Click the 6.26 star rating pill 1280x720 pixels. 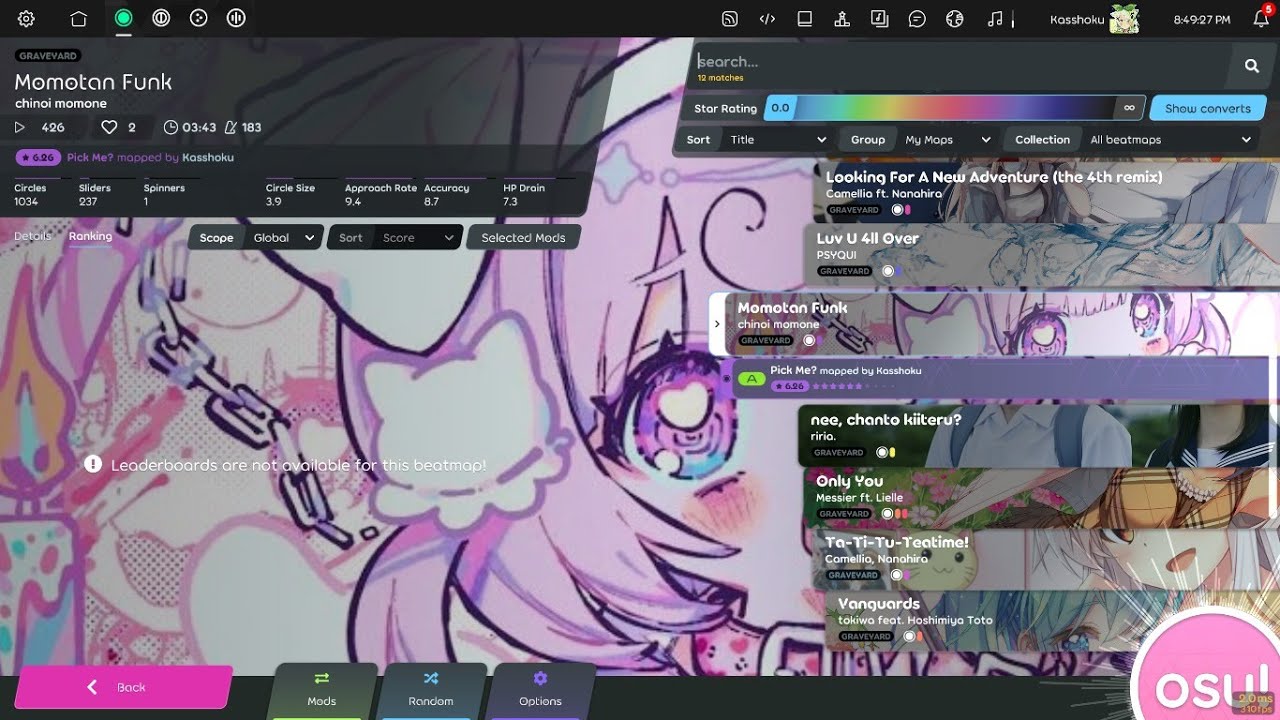39,157
